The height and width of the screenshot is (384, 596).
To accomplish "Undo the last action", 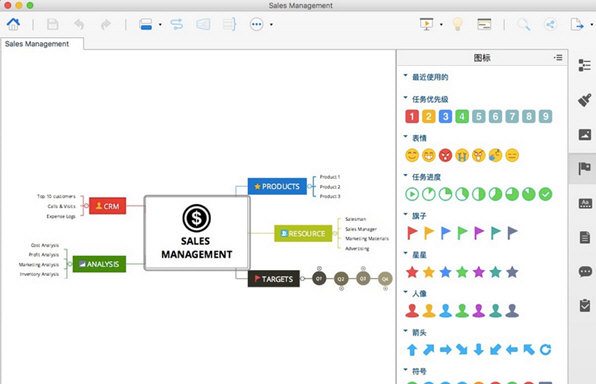I will [79, 24].
